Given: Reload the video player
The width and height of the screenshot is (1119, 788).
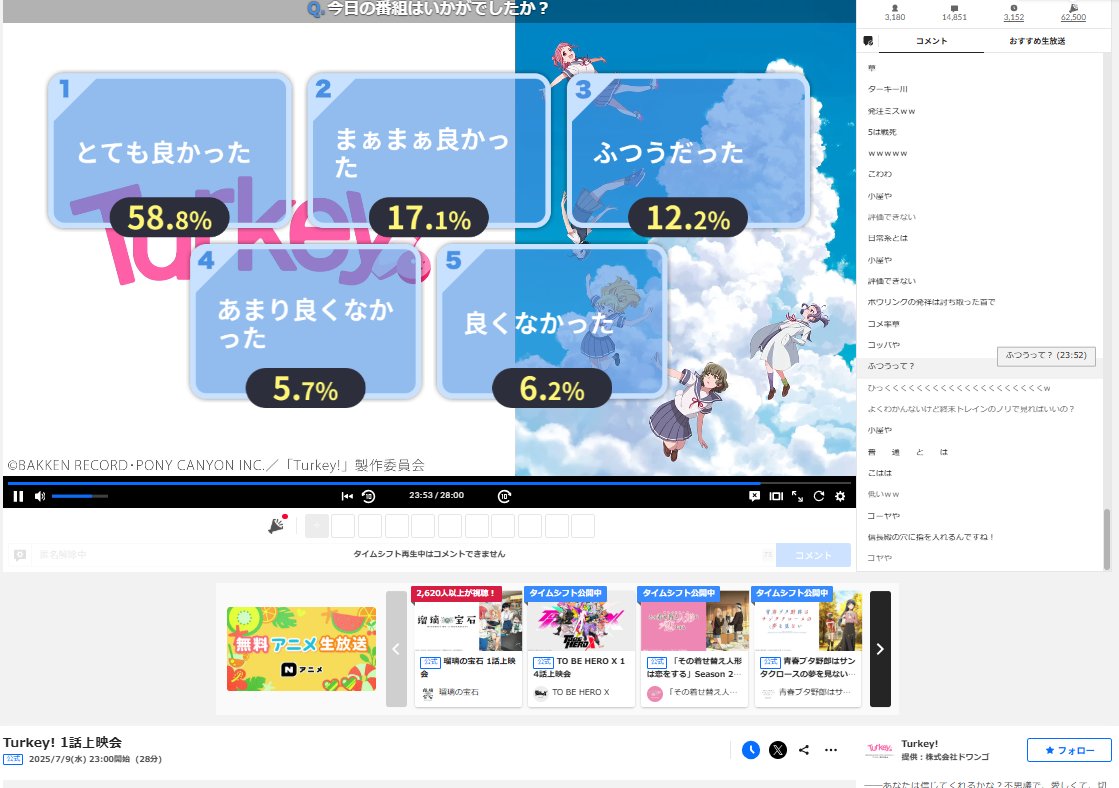Looking at the screenshot, I should click(x=819, y=496).
